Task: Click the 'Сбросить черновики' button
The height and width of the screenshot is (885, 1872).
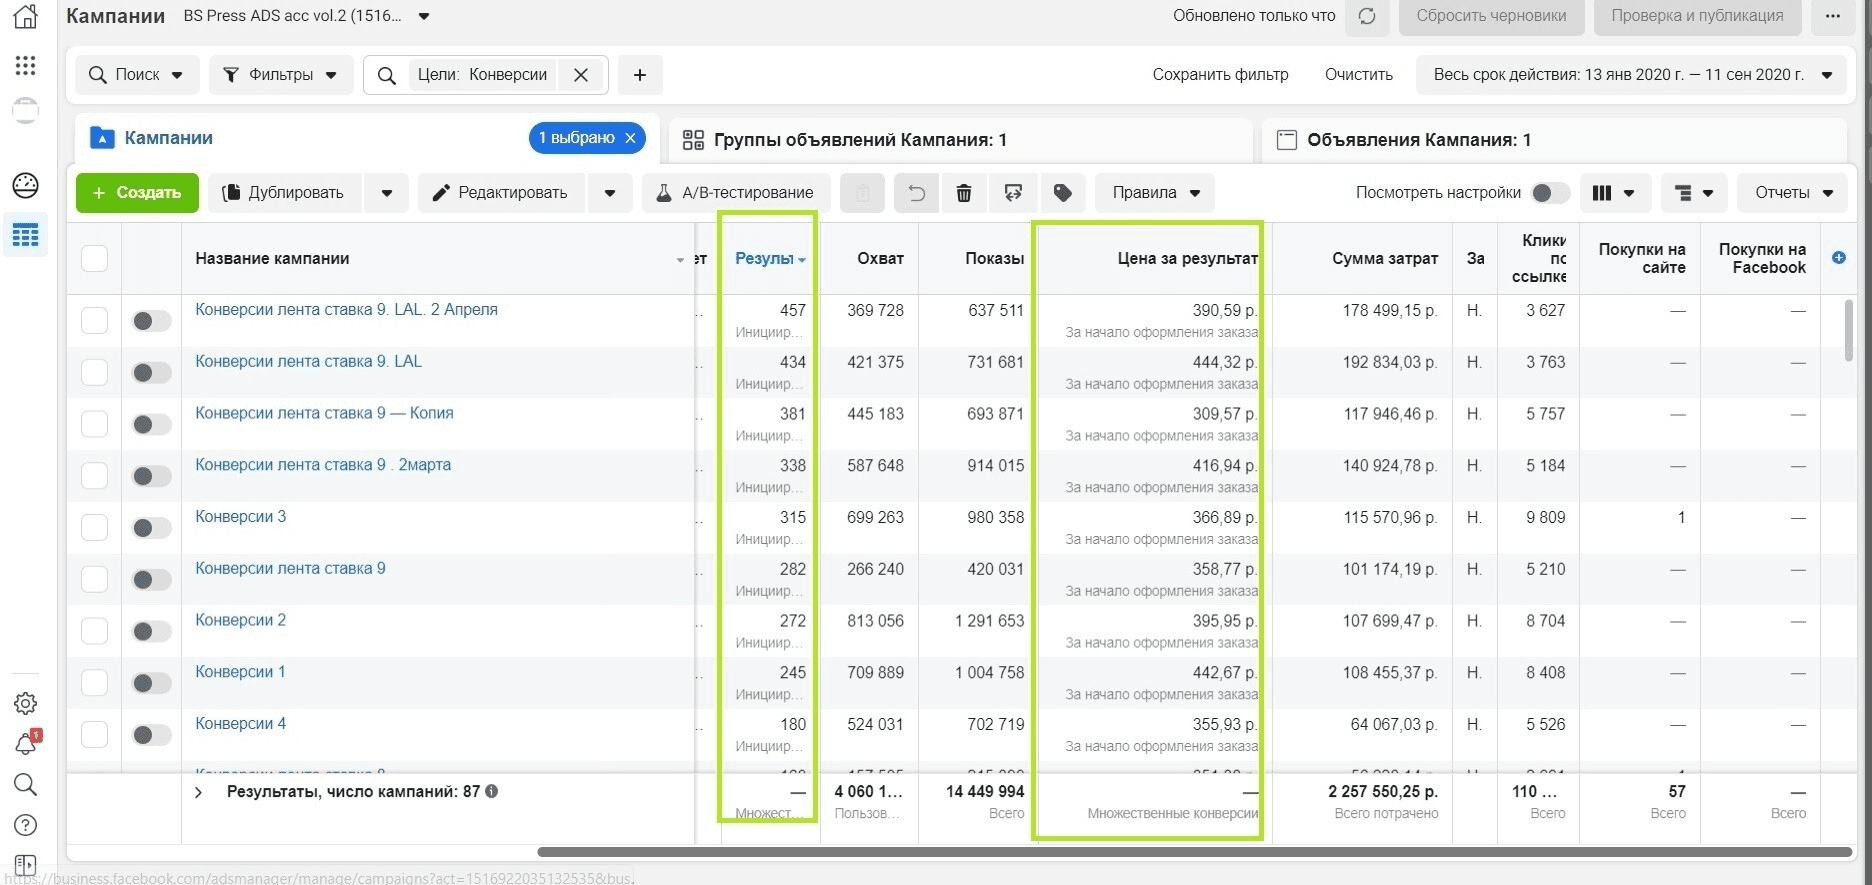Action: 1491,16
